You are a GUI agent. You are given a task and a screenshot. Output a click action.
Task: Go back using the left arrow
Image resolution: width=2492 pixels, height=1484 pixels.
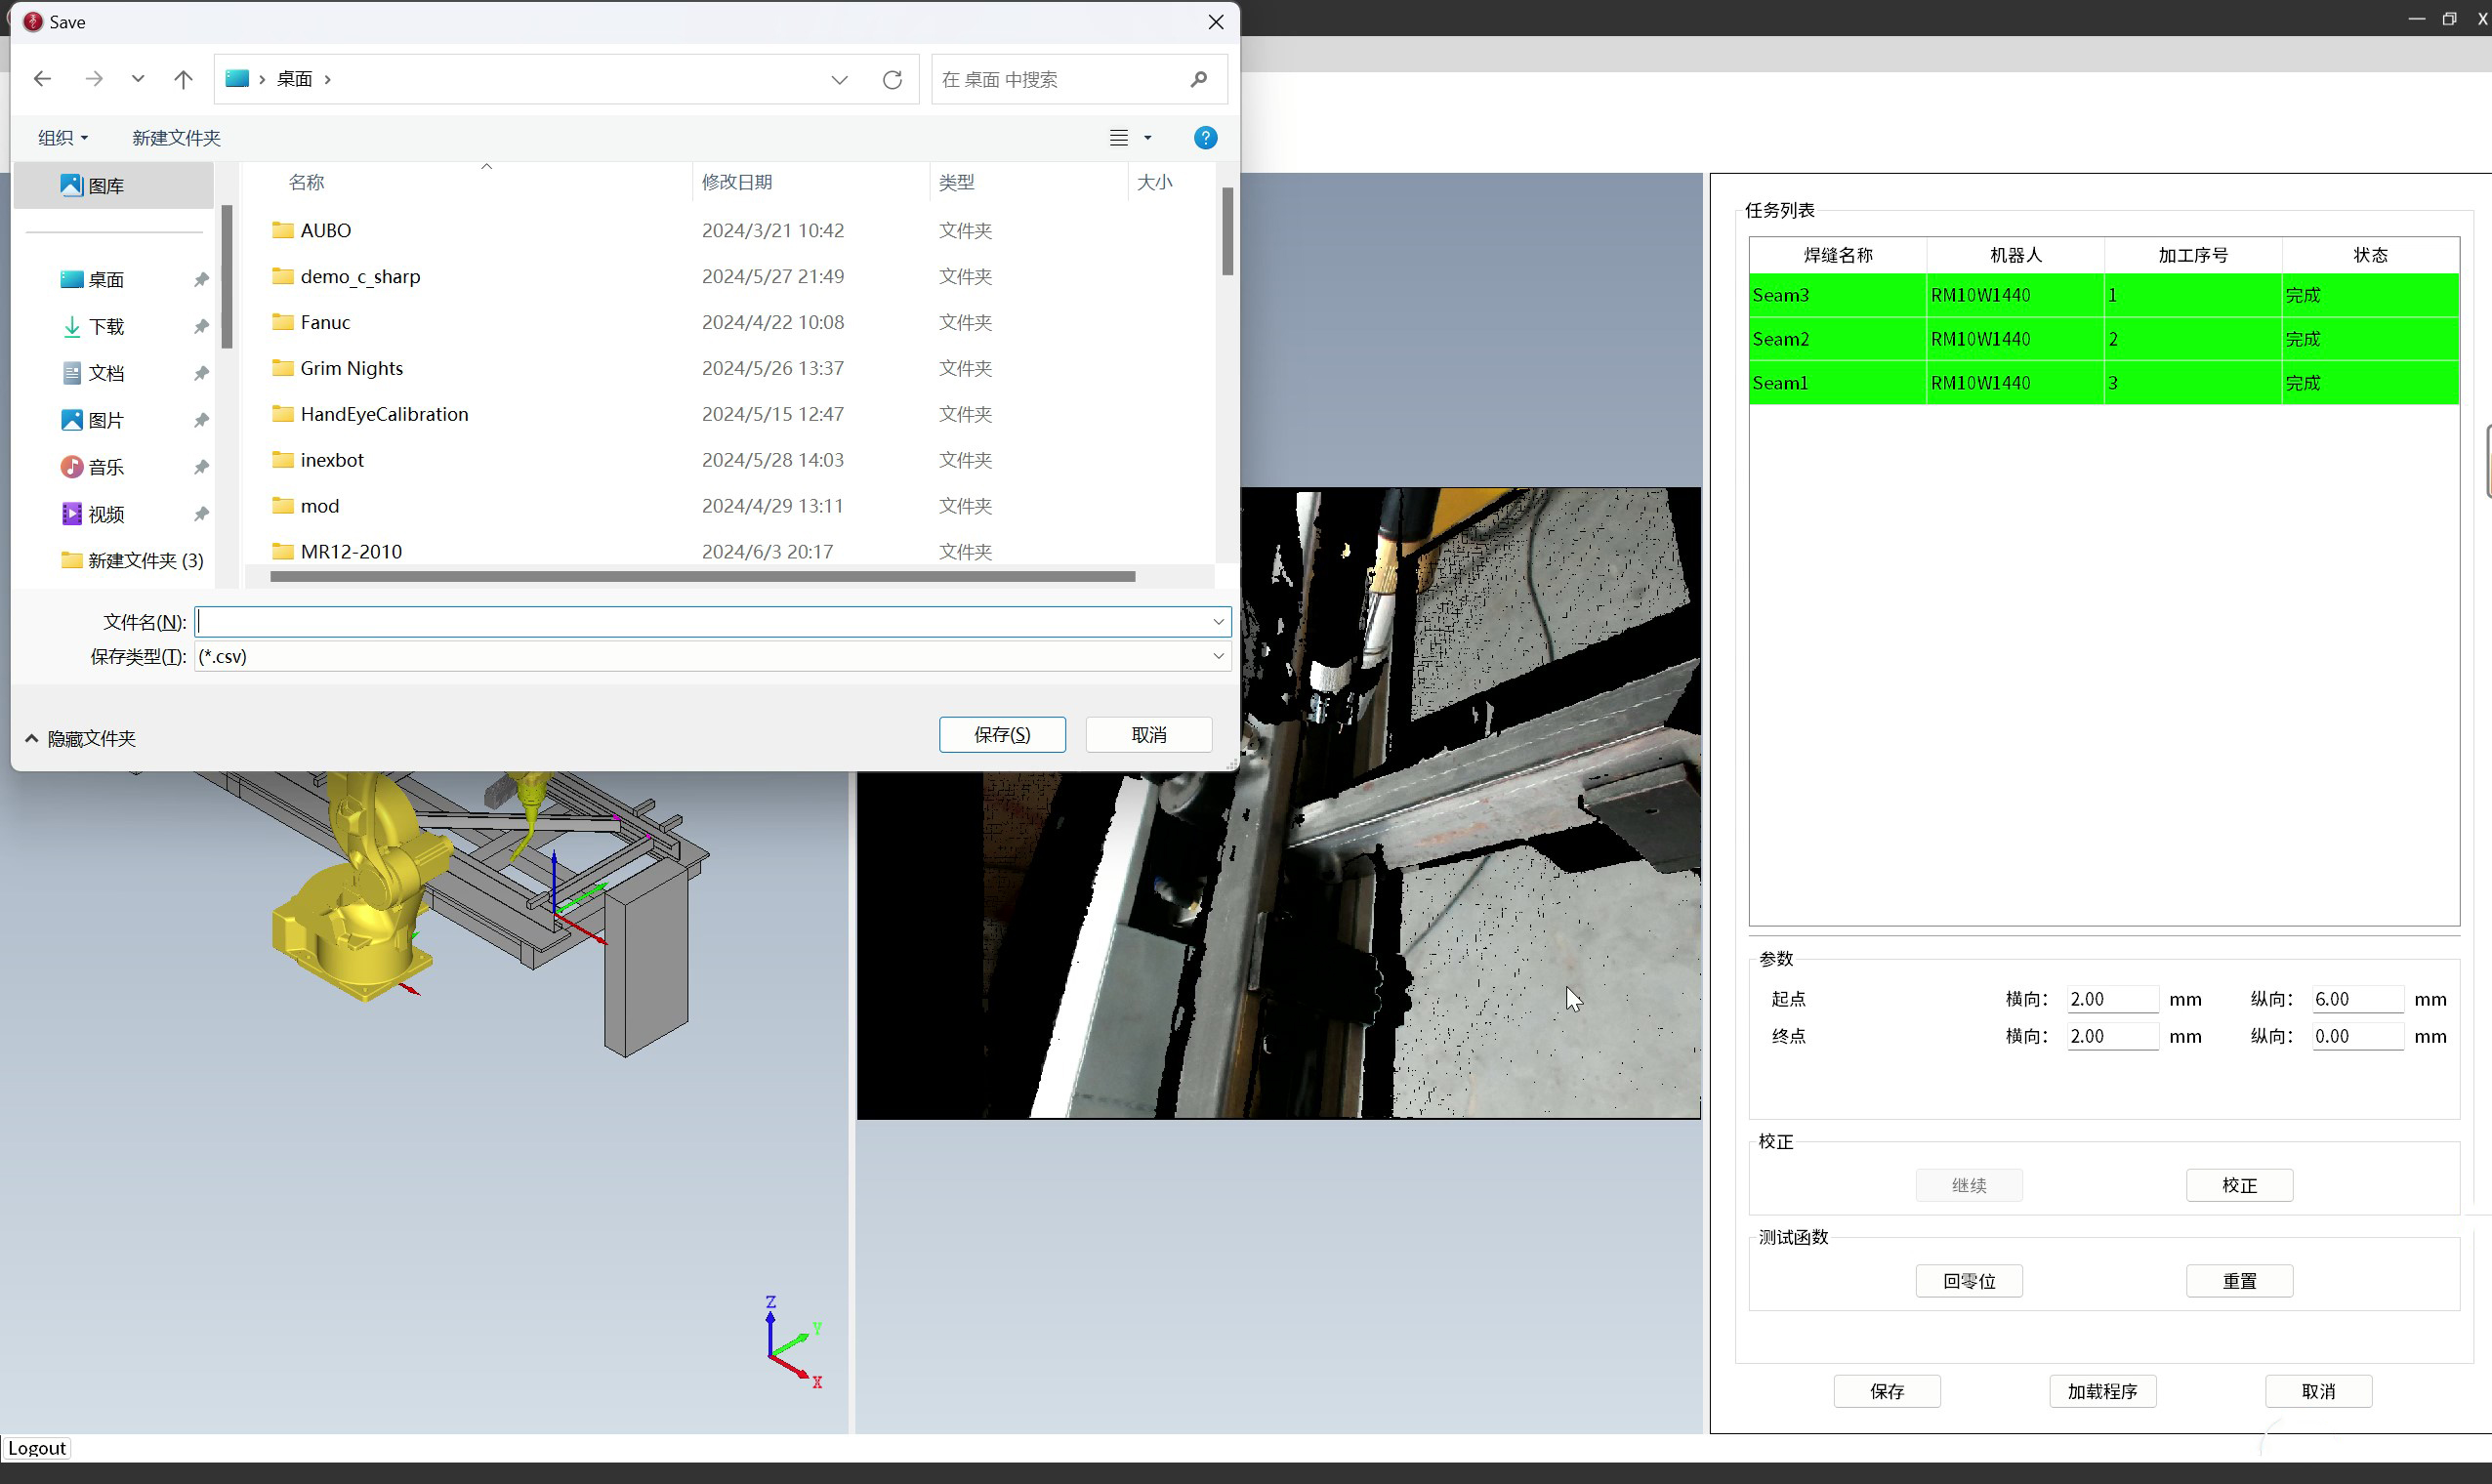[42, 79]
